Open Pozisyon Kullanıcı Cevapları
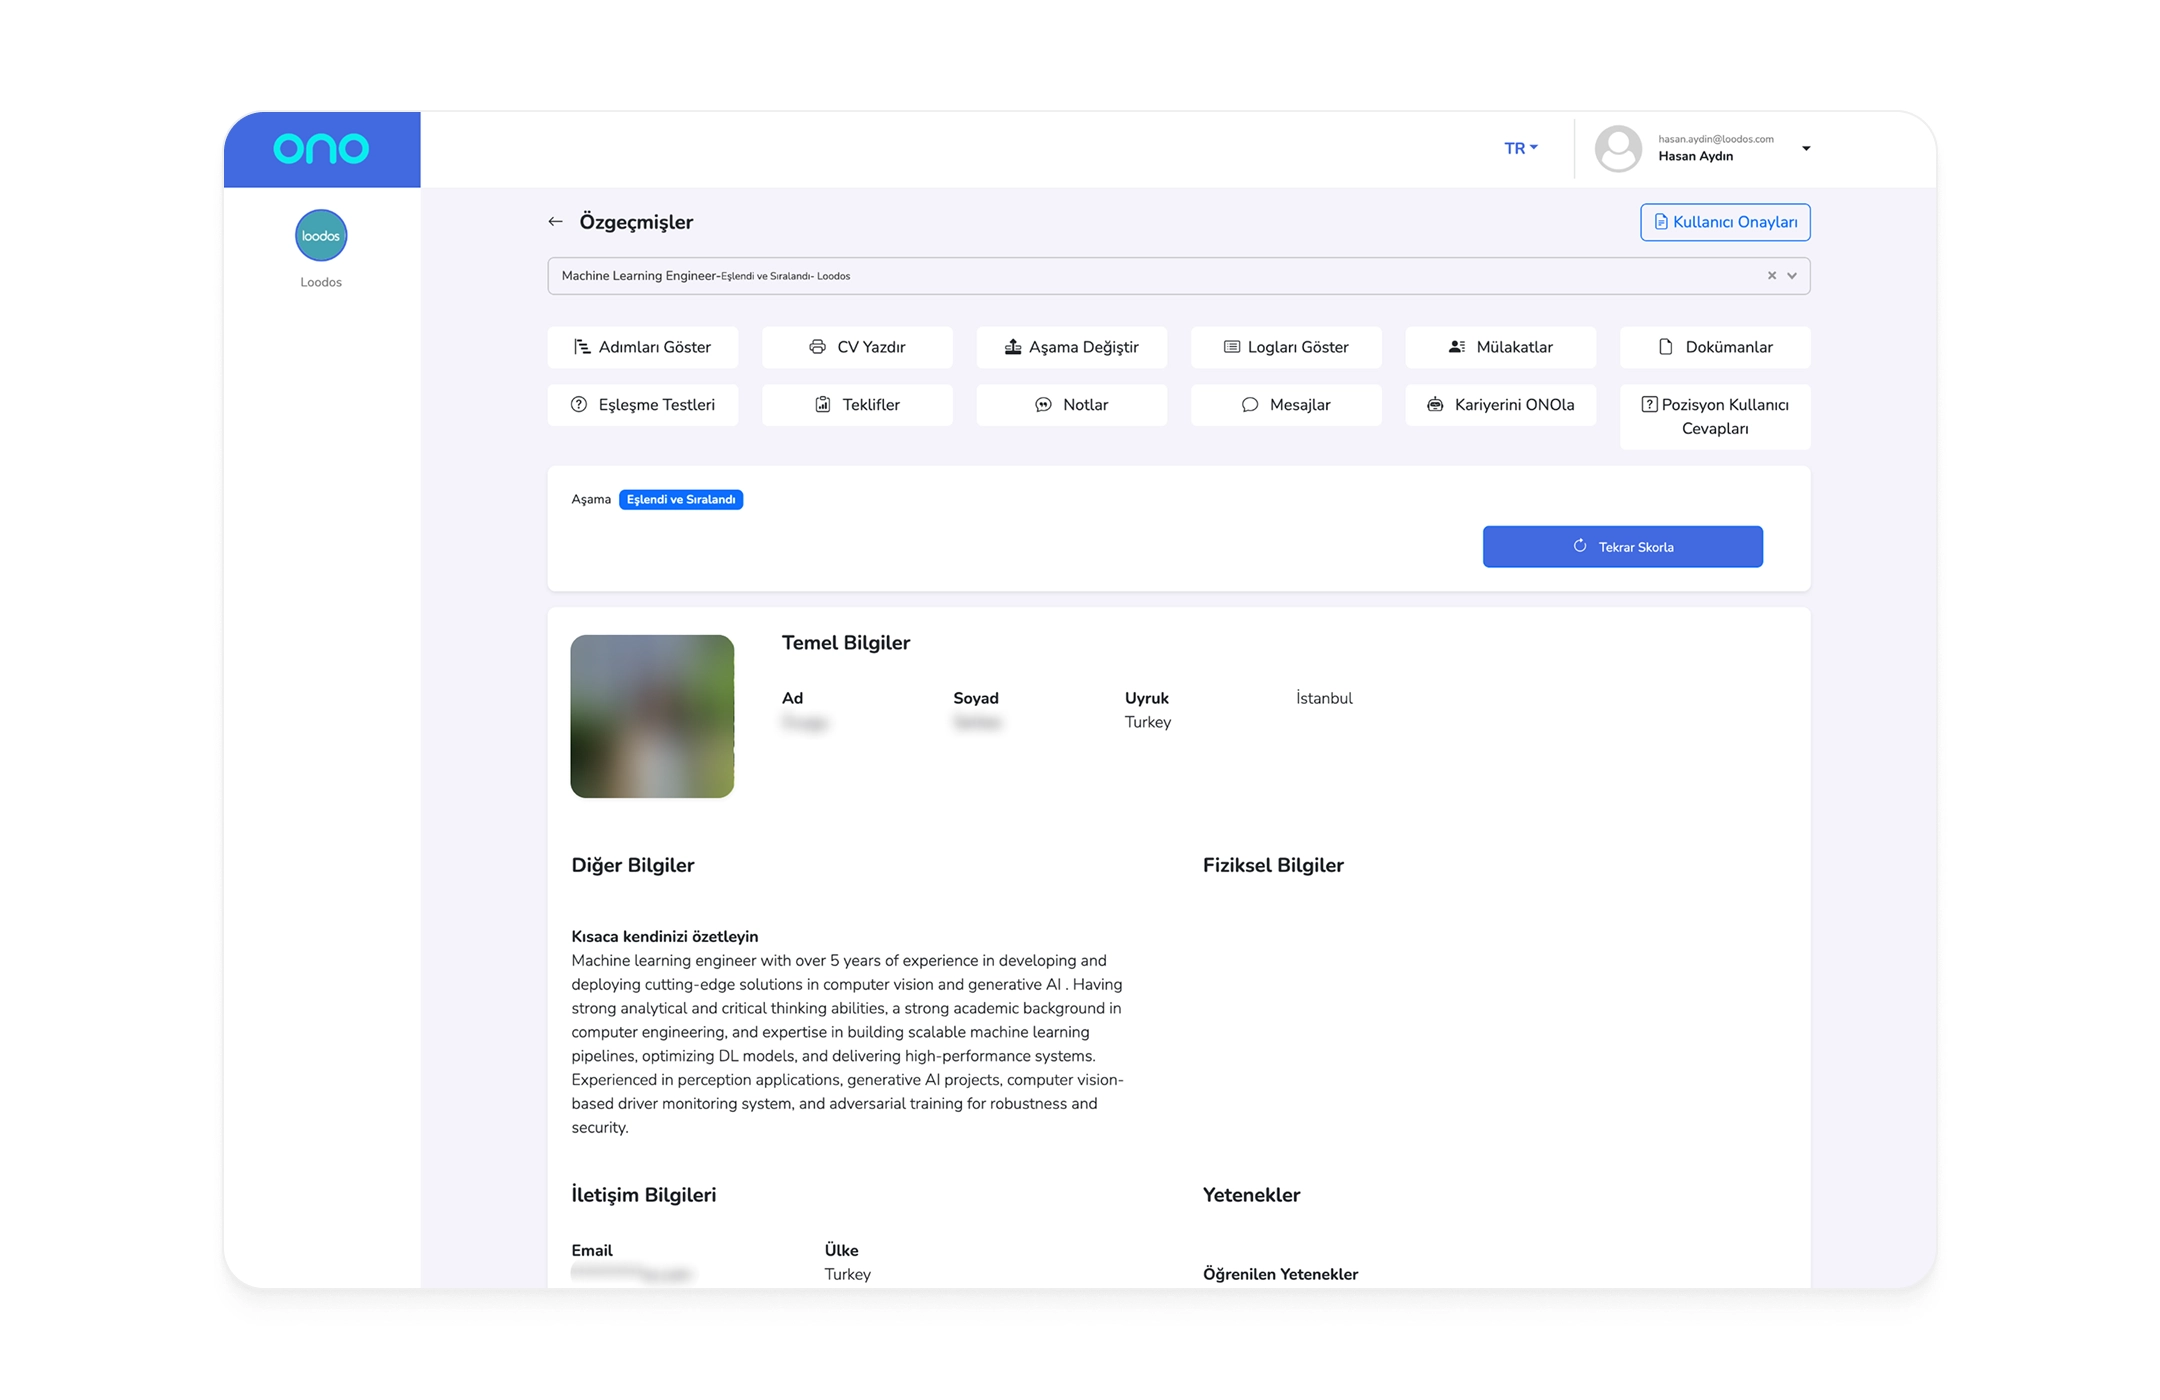Screen dimensions: 2160x1400 coord(1714,417)
